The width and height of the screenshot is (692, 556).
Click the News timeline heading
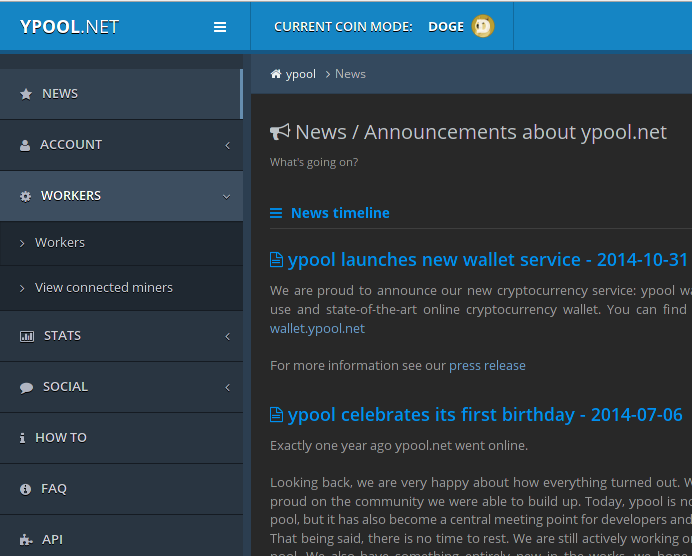340,213
